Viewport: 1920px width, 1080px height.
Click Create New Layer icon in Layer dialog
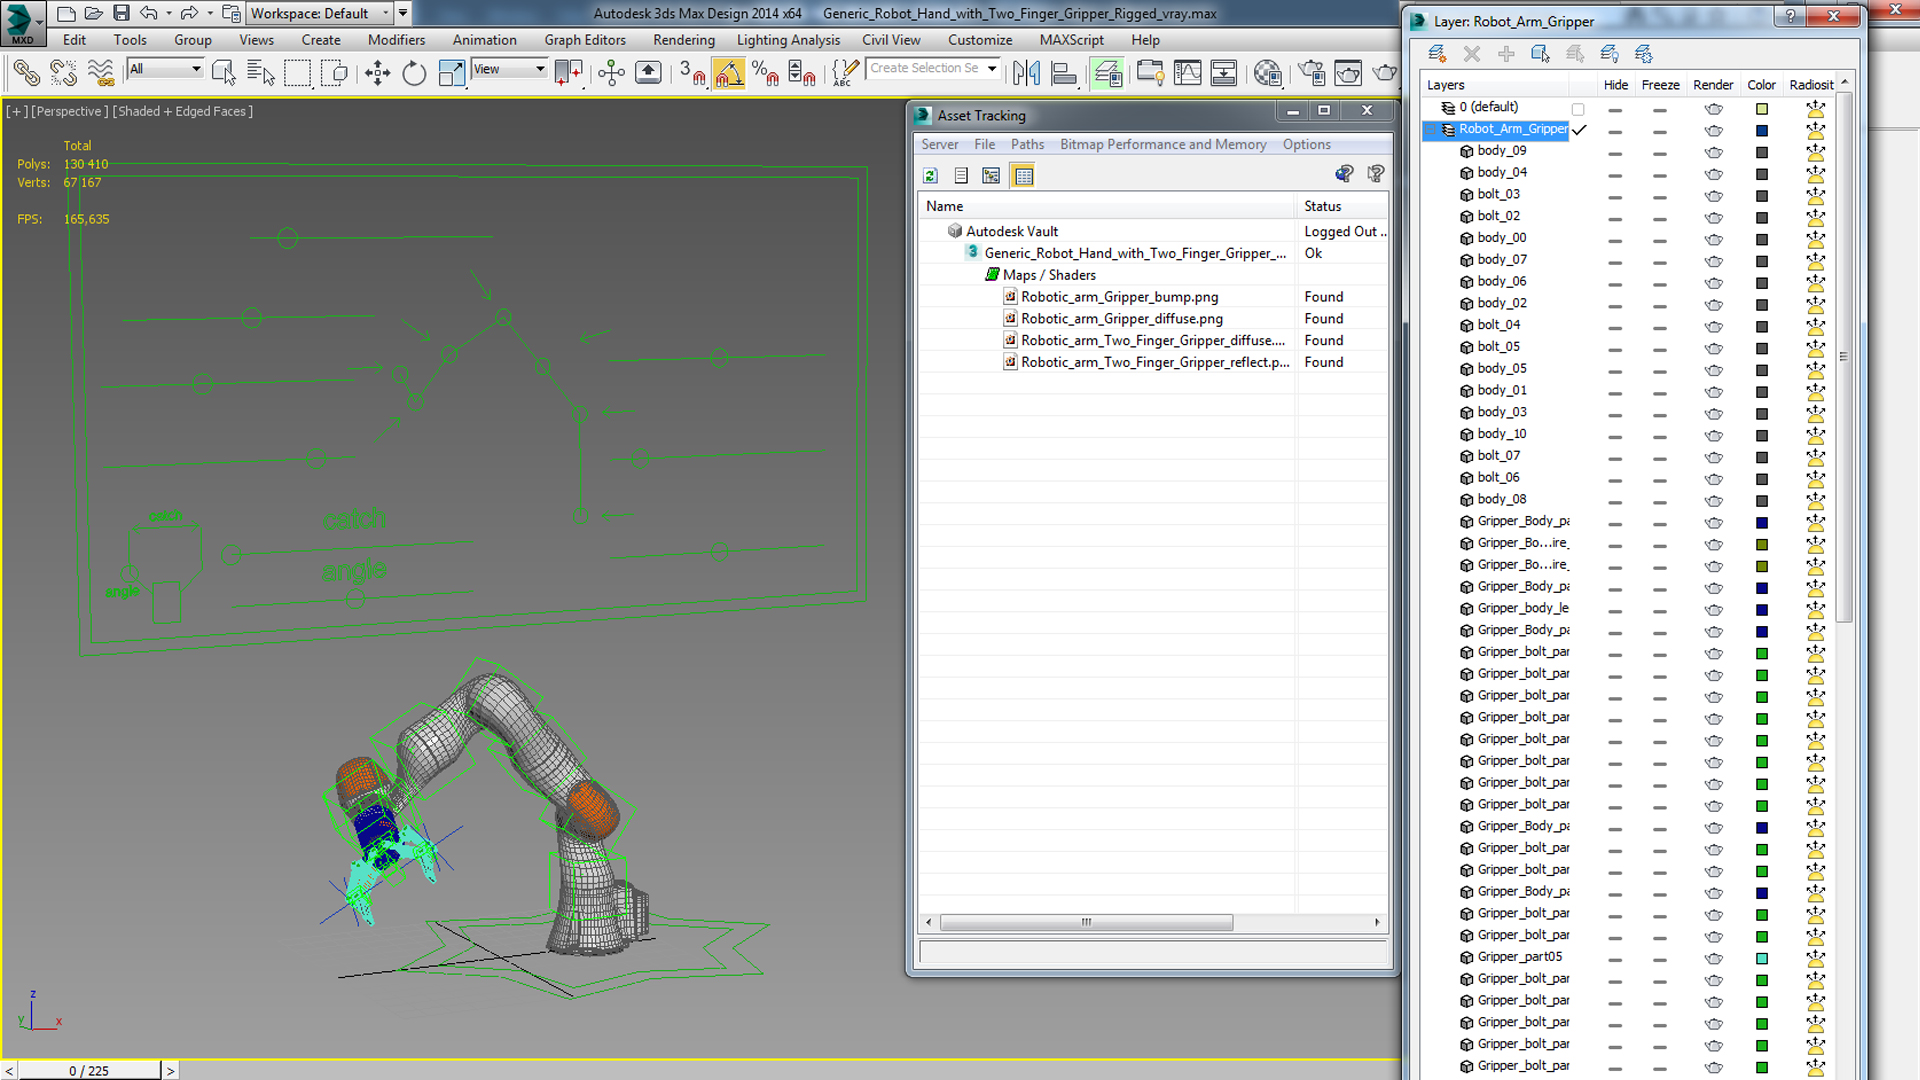[x=1437, y=53]
